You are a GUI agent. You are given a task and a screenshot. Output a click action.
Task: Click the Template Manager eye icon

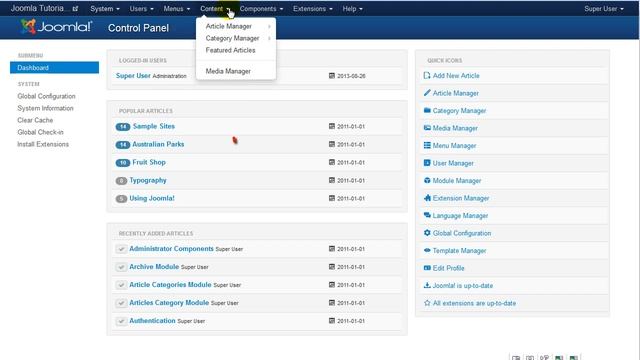[427, 250]
